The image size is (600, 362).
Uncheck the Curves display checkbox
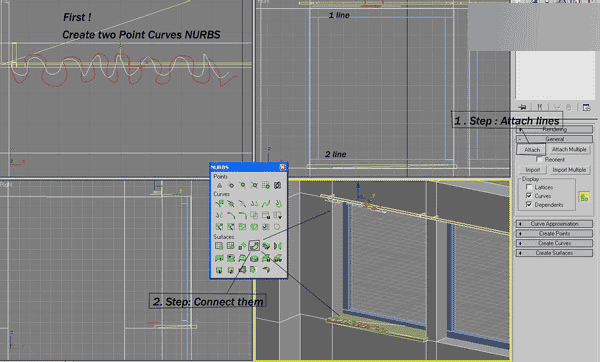click(529, 196)
